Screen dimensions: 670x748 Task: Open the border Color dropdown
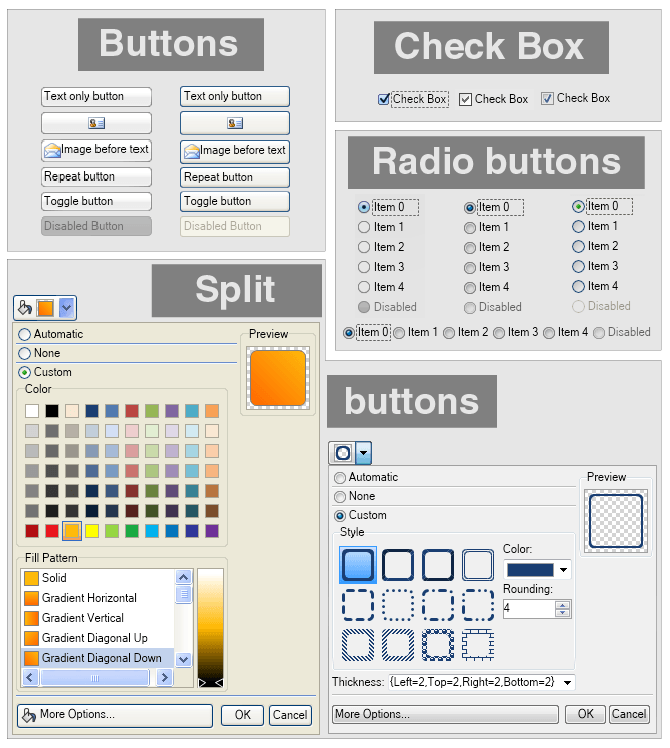[563, 570]
